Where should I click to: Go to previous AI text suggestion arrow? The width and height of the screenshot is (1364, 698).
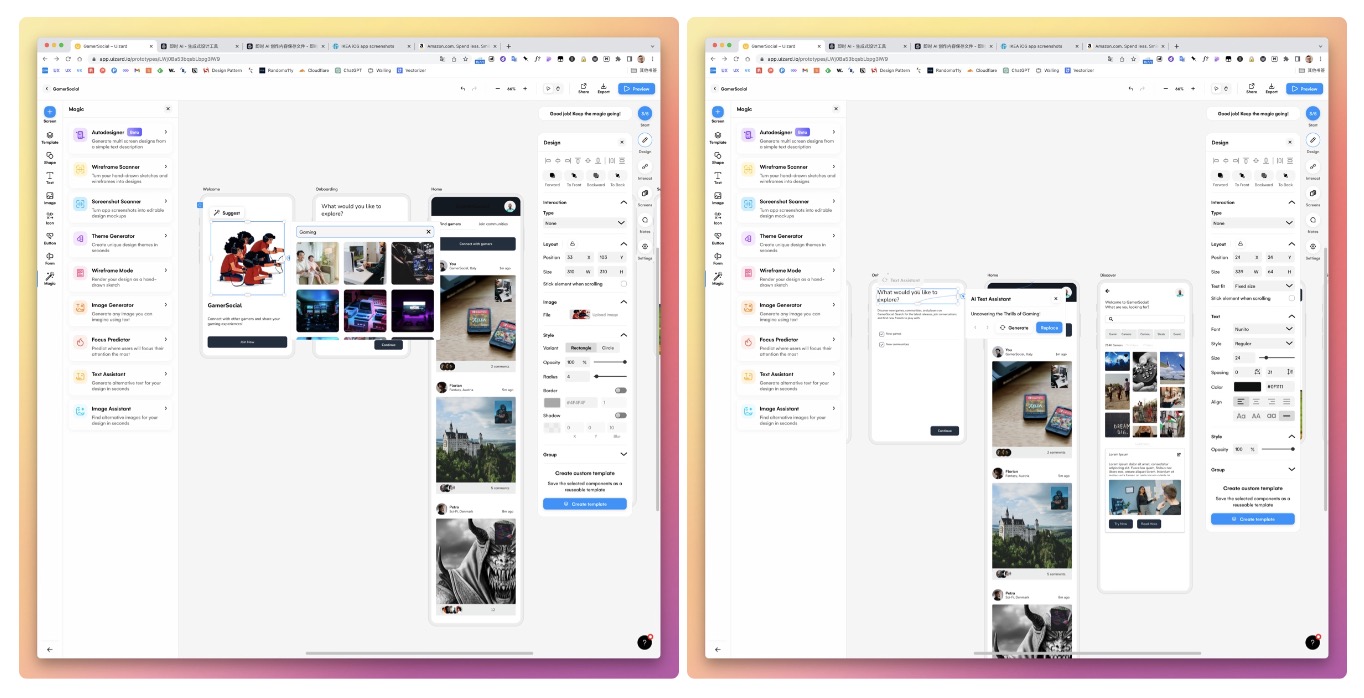click(x=977, y=327)
